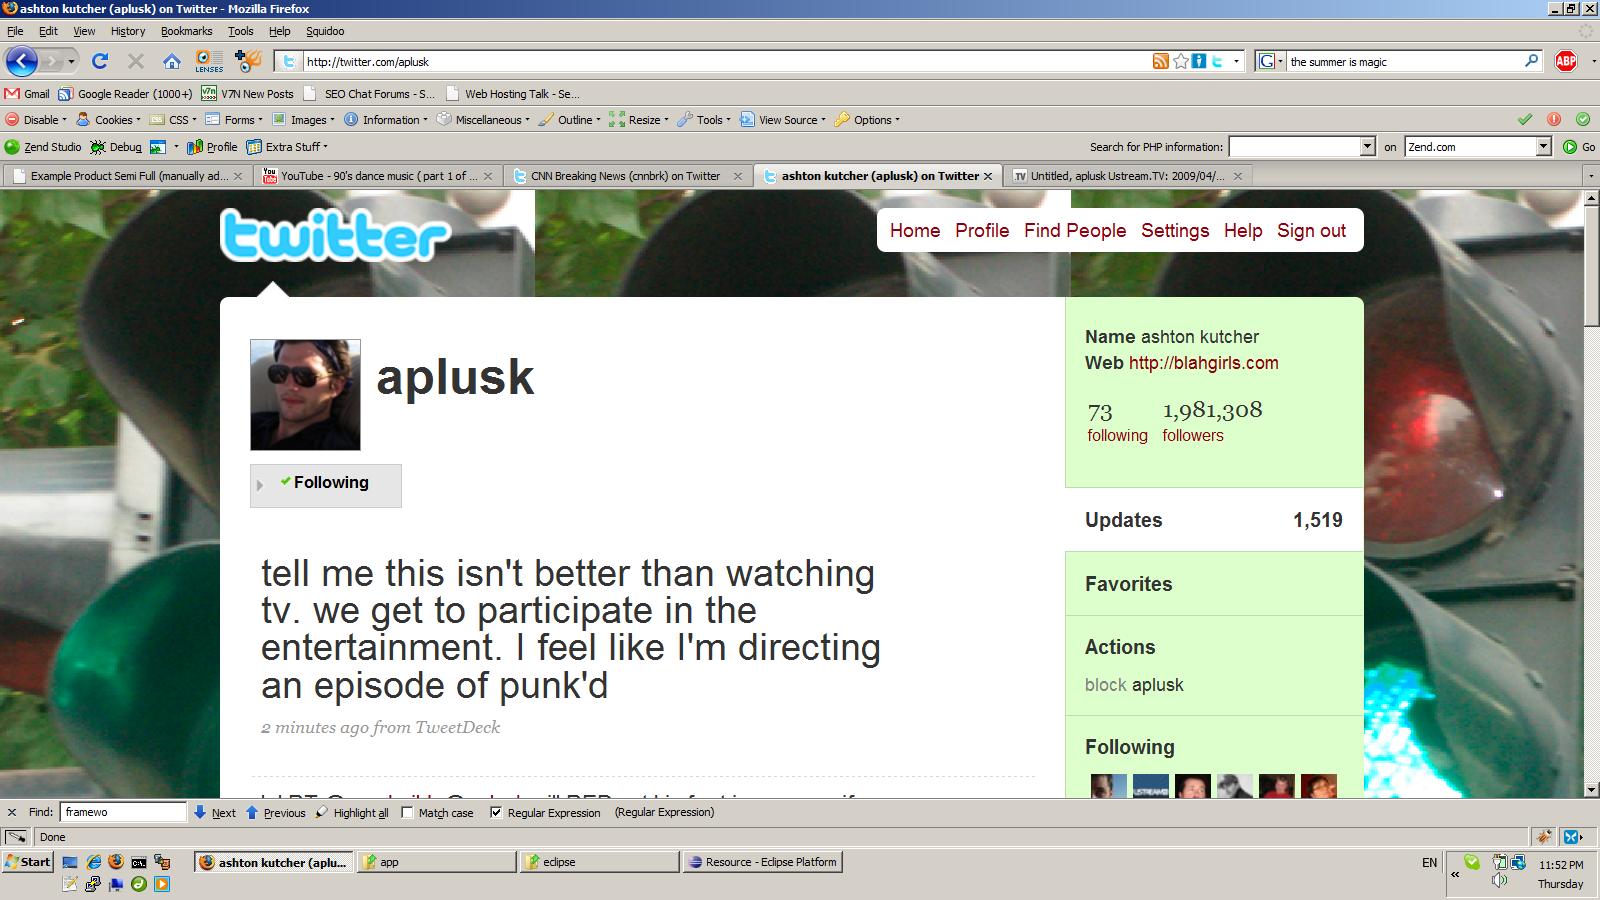1600x900 pixels.
Task: Click Highlight all in the find bar
Action: [x=352, y=813]
